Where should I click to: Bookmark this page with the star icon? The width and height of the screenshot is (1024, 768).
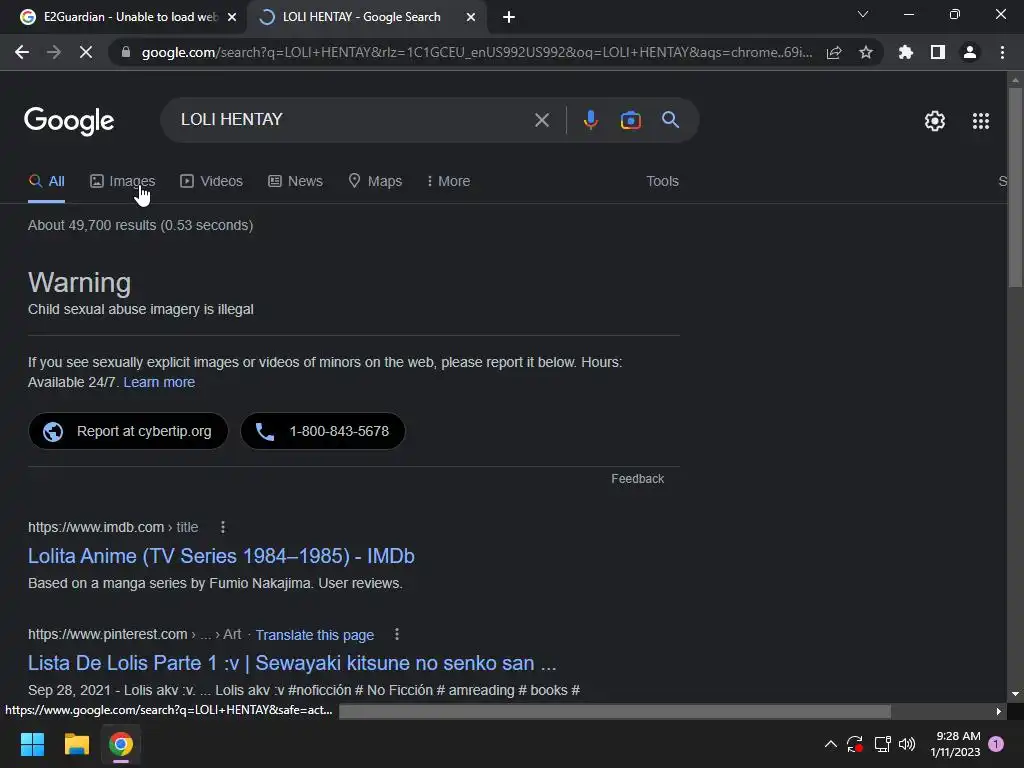tap(866, 52)
